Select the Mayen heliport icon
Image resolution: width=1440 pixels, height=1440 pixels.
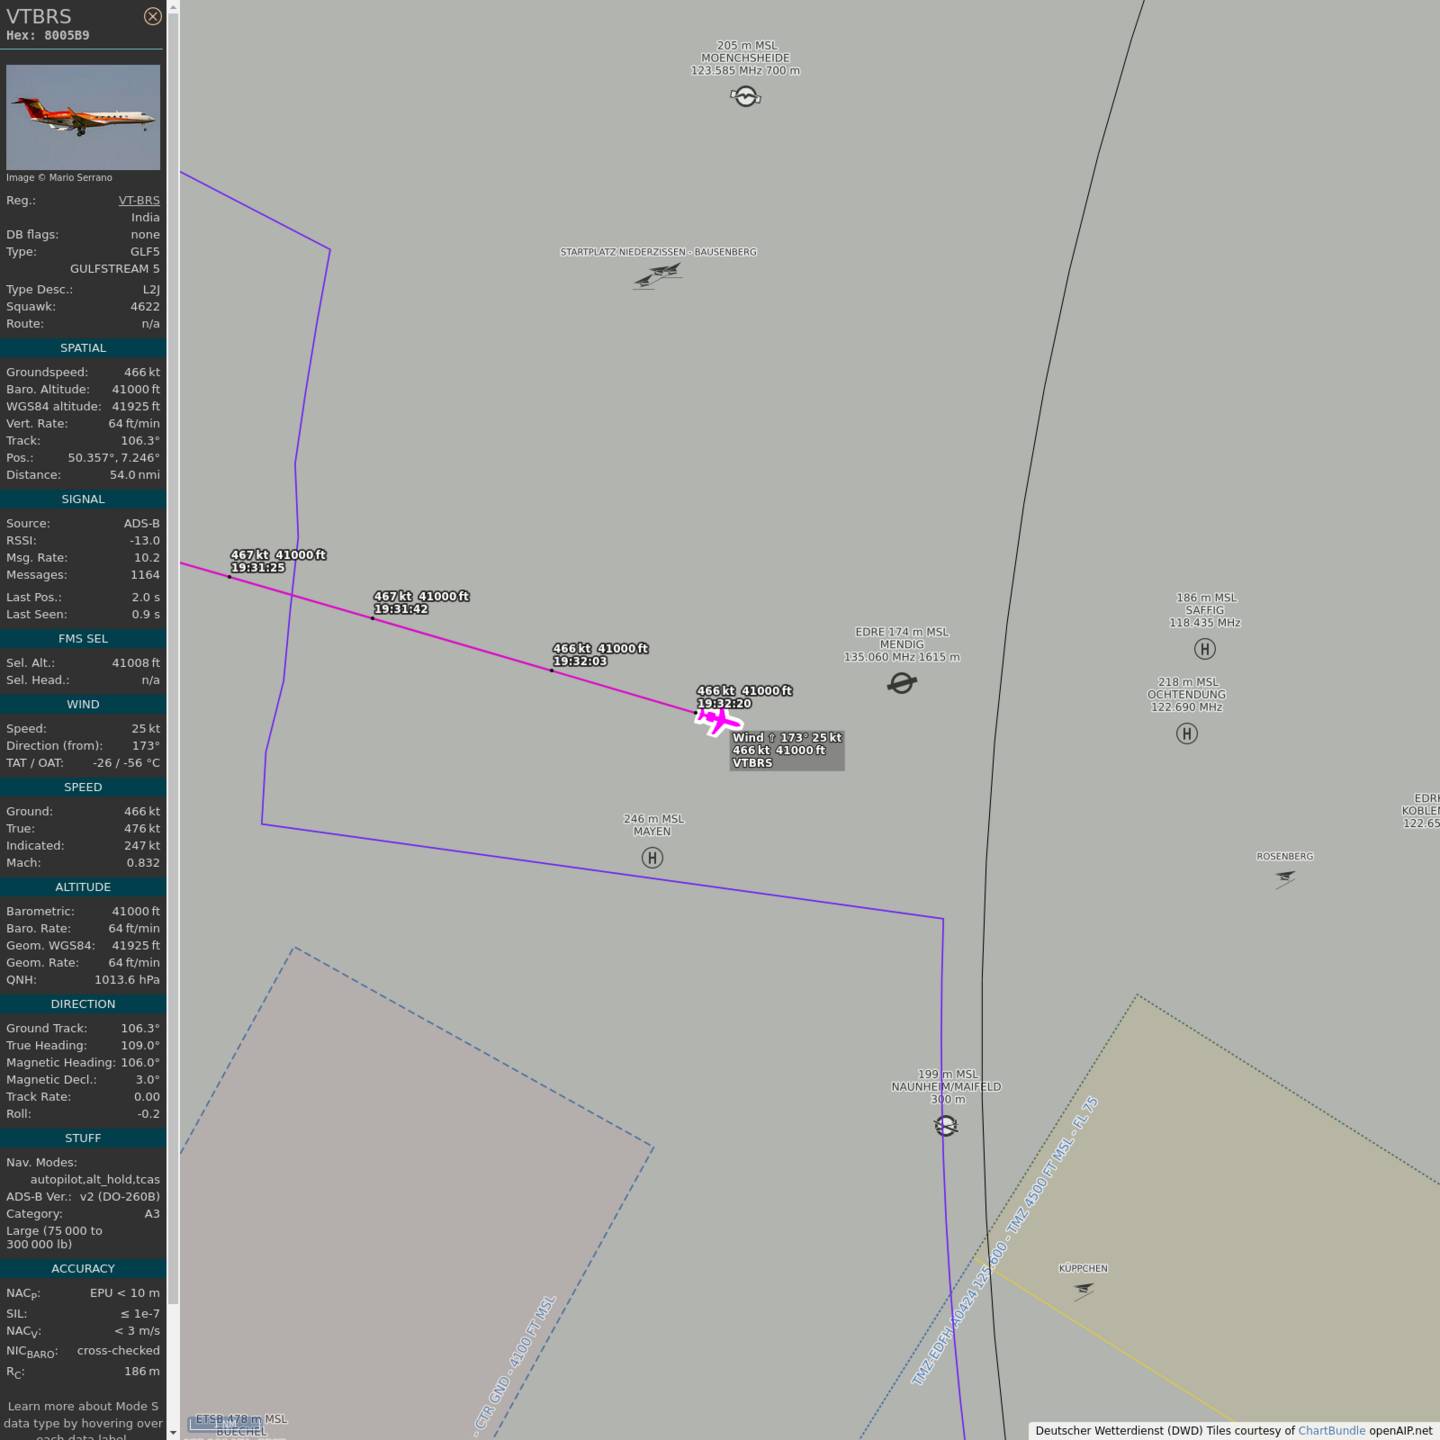coord(652,858)
